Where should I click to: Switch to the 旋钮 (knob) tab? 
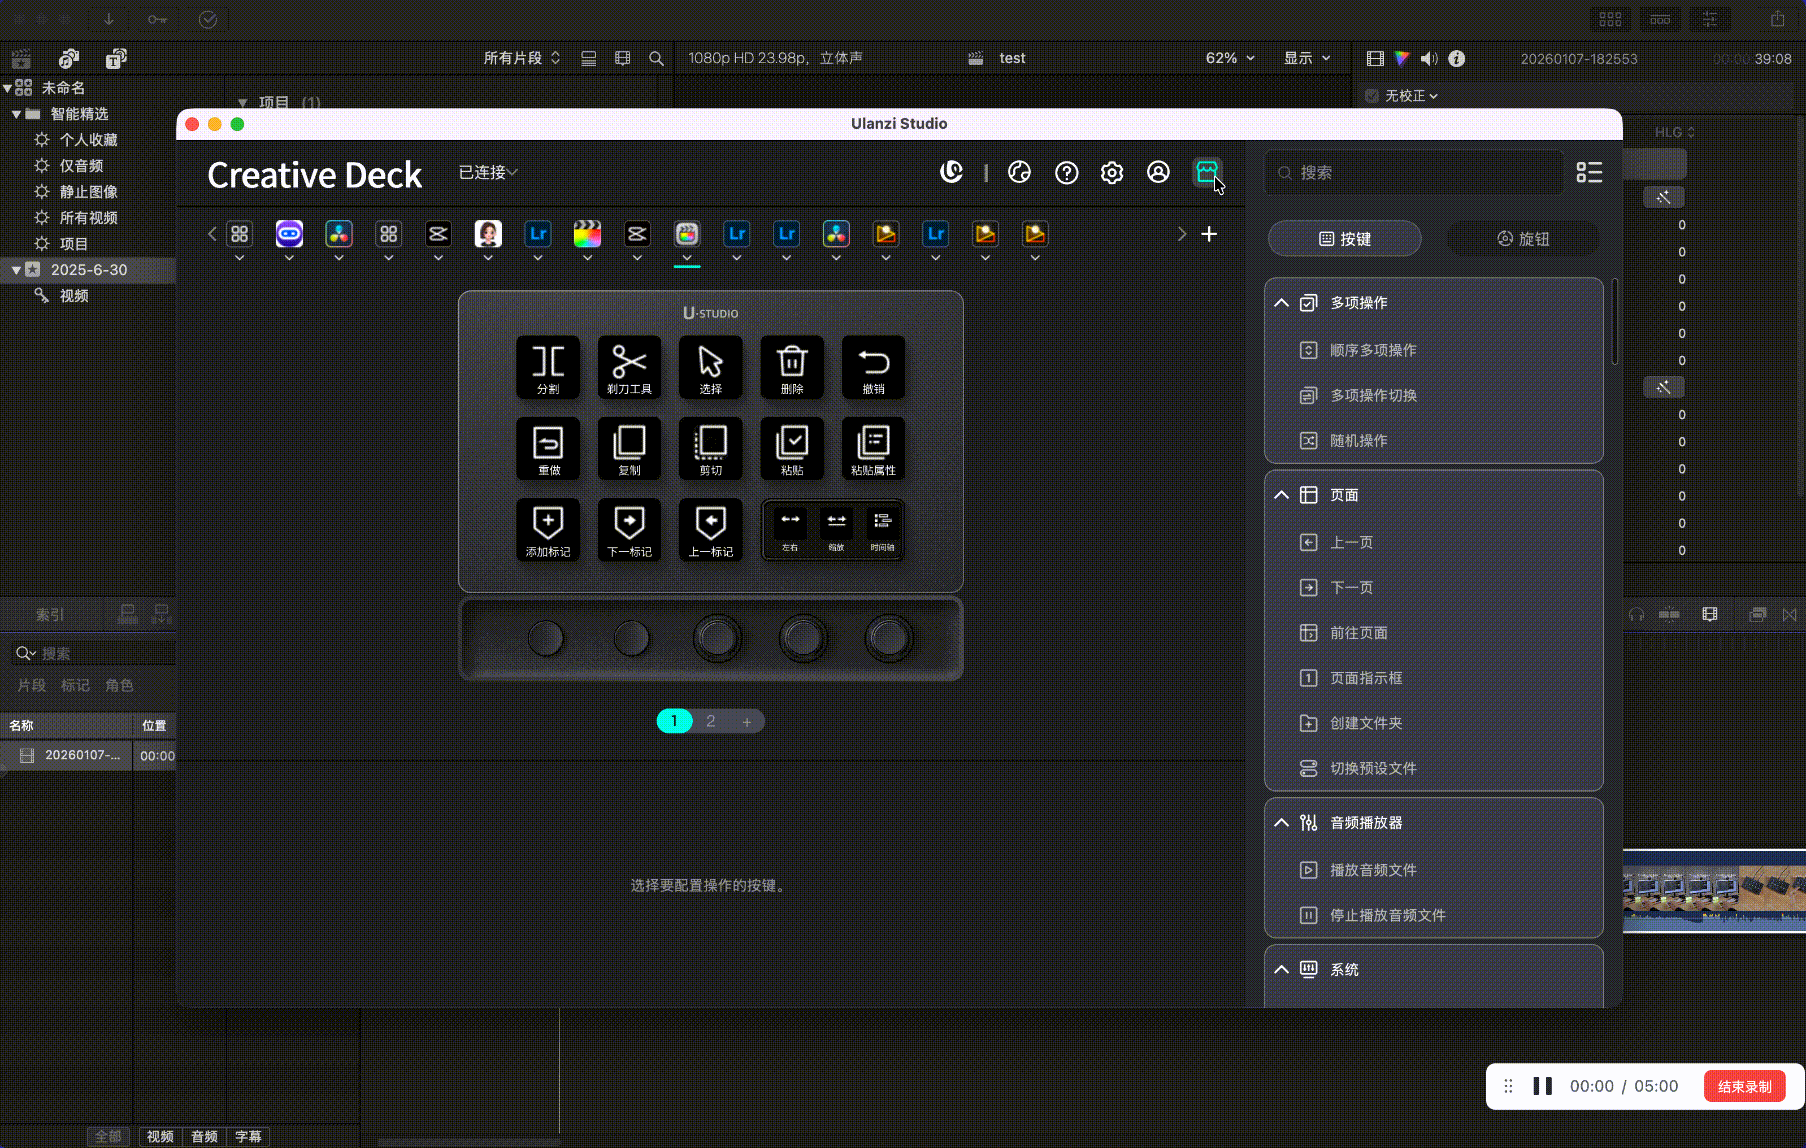[x=1522, y=238]
